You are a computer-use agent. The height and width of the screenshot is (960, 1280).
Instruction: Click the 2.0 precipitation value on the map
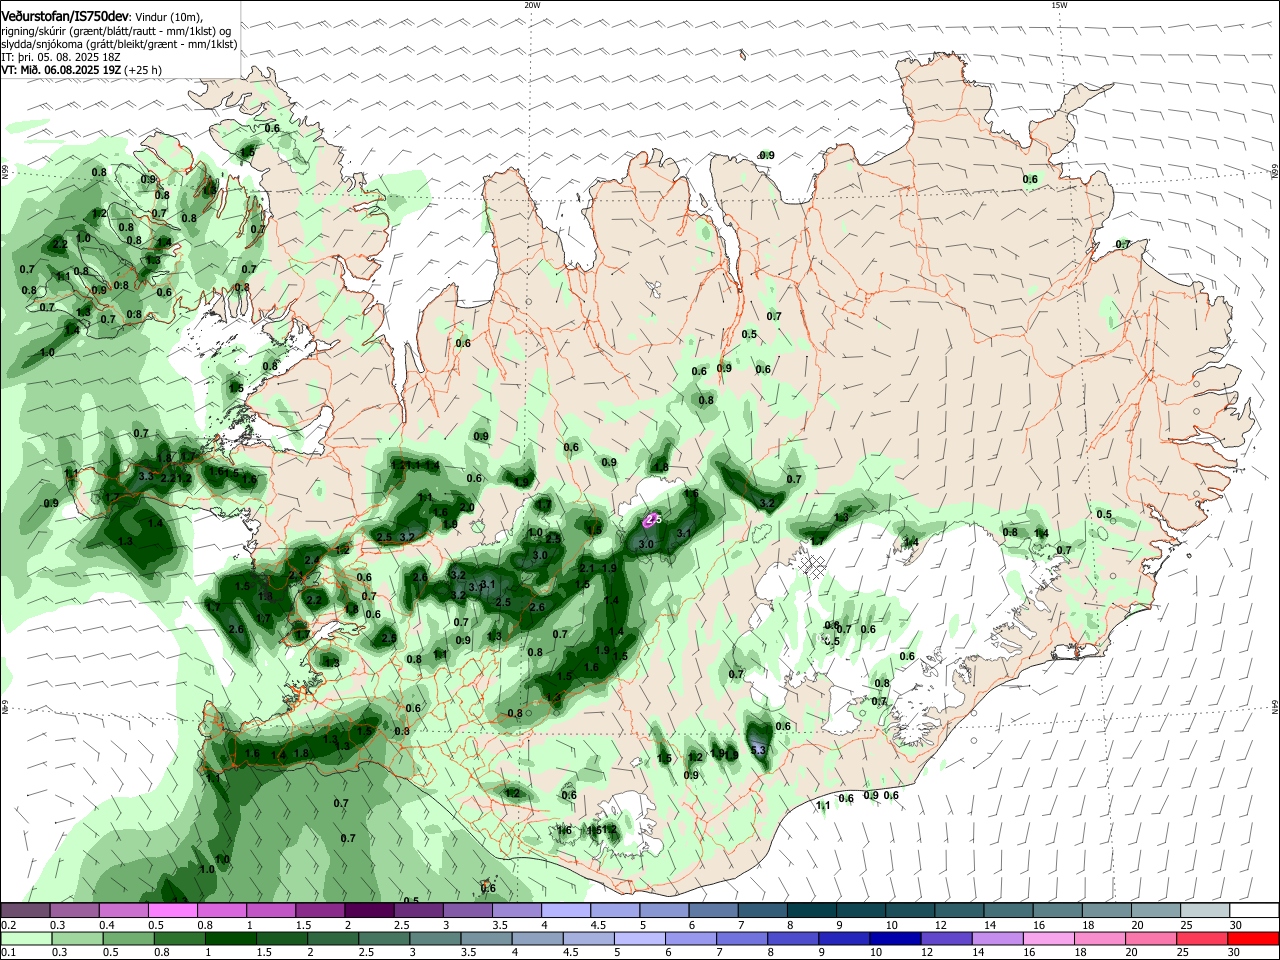[x=466, y=507]
